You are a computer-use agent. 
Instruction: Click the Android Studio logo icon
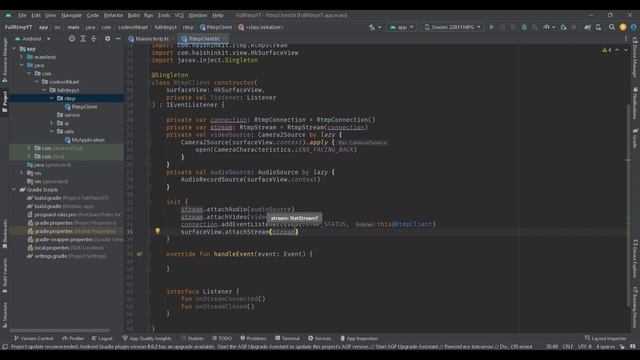8,15
